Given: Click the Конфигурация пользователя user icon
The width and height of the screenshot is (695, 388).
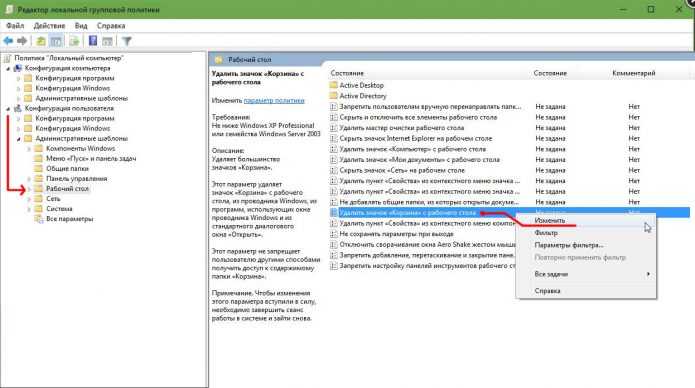Looking at the screenshot, I should pyautogui.click(x=18, y=108).
